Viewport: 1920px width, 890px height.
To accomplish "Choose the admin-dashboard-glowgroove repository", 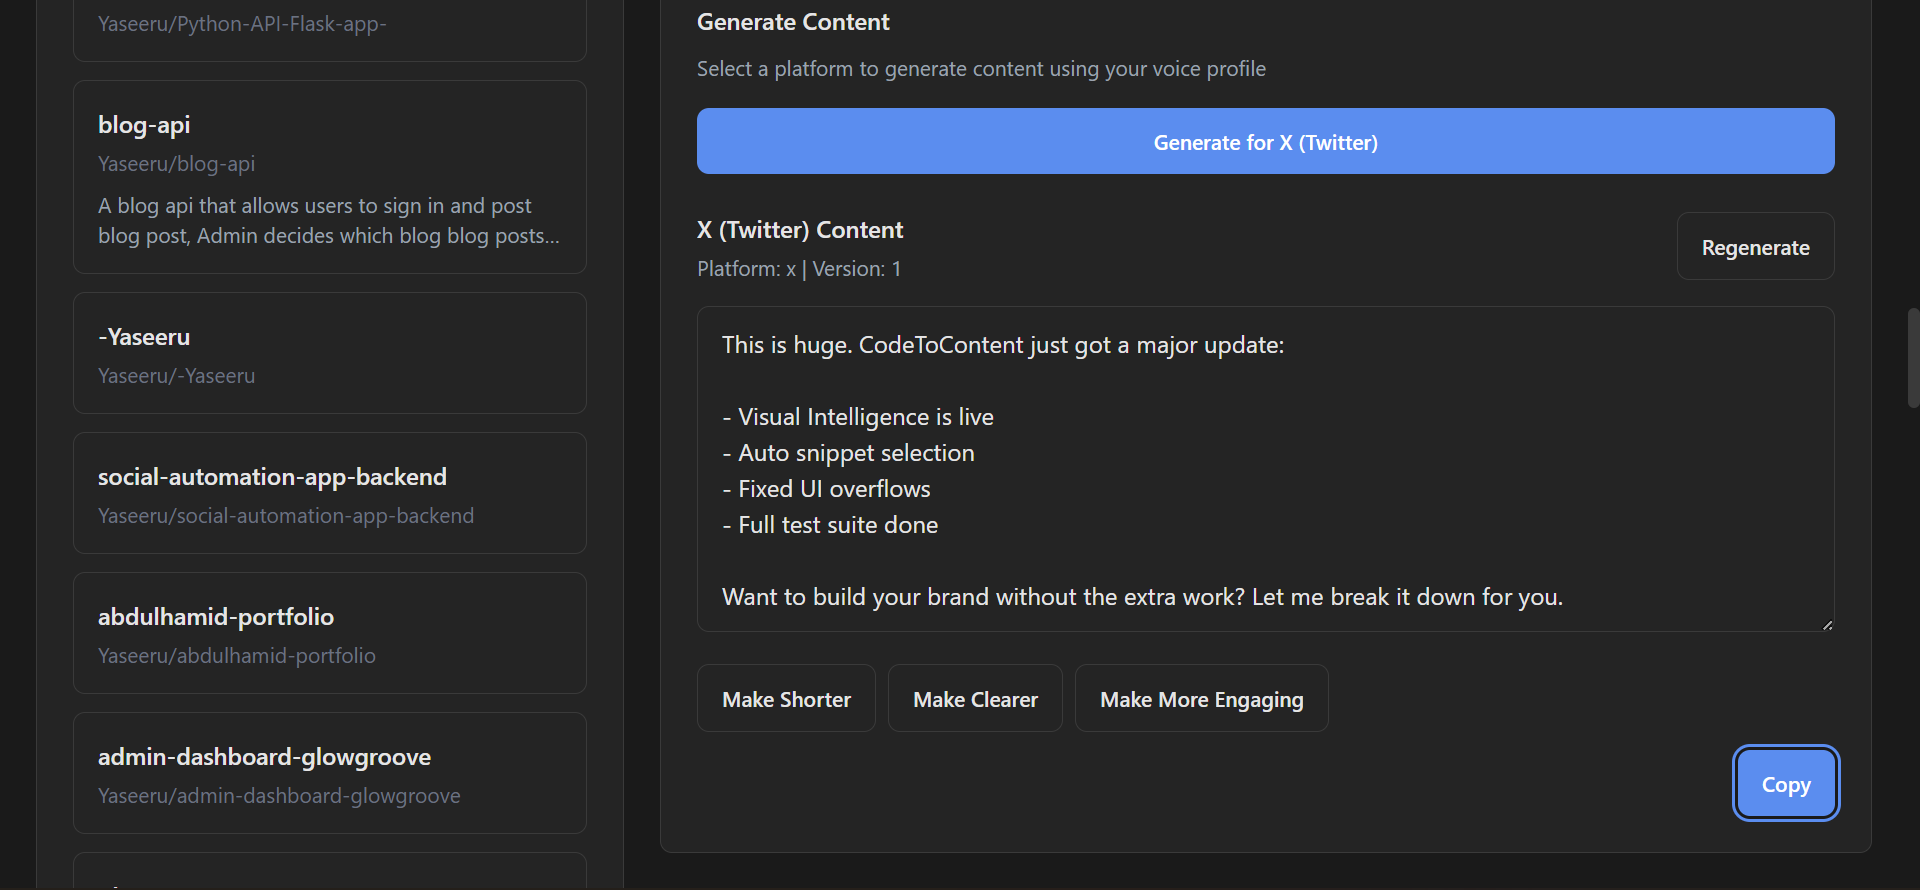I will pos(329,773).
